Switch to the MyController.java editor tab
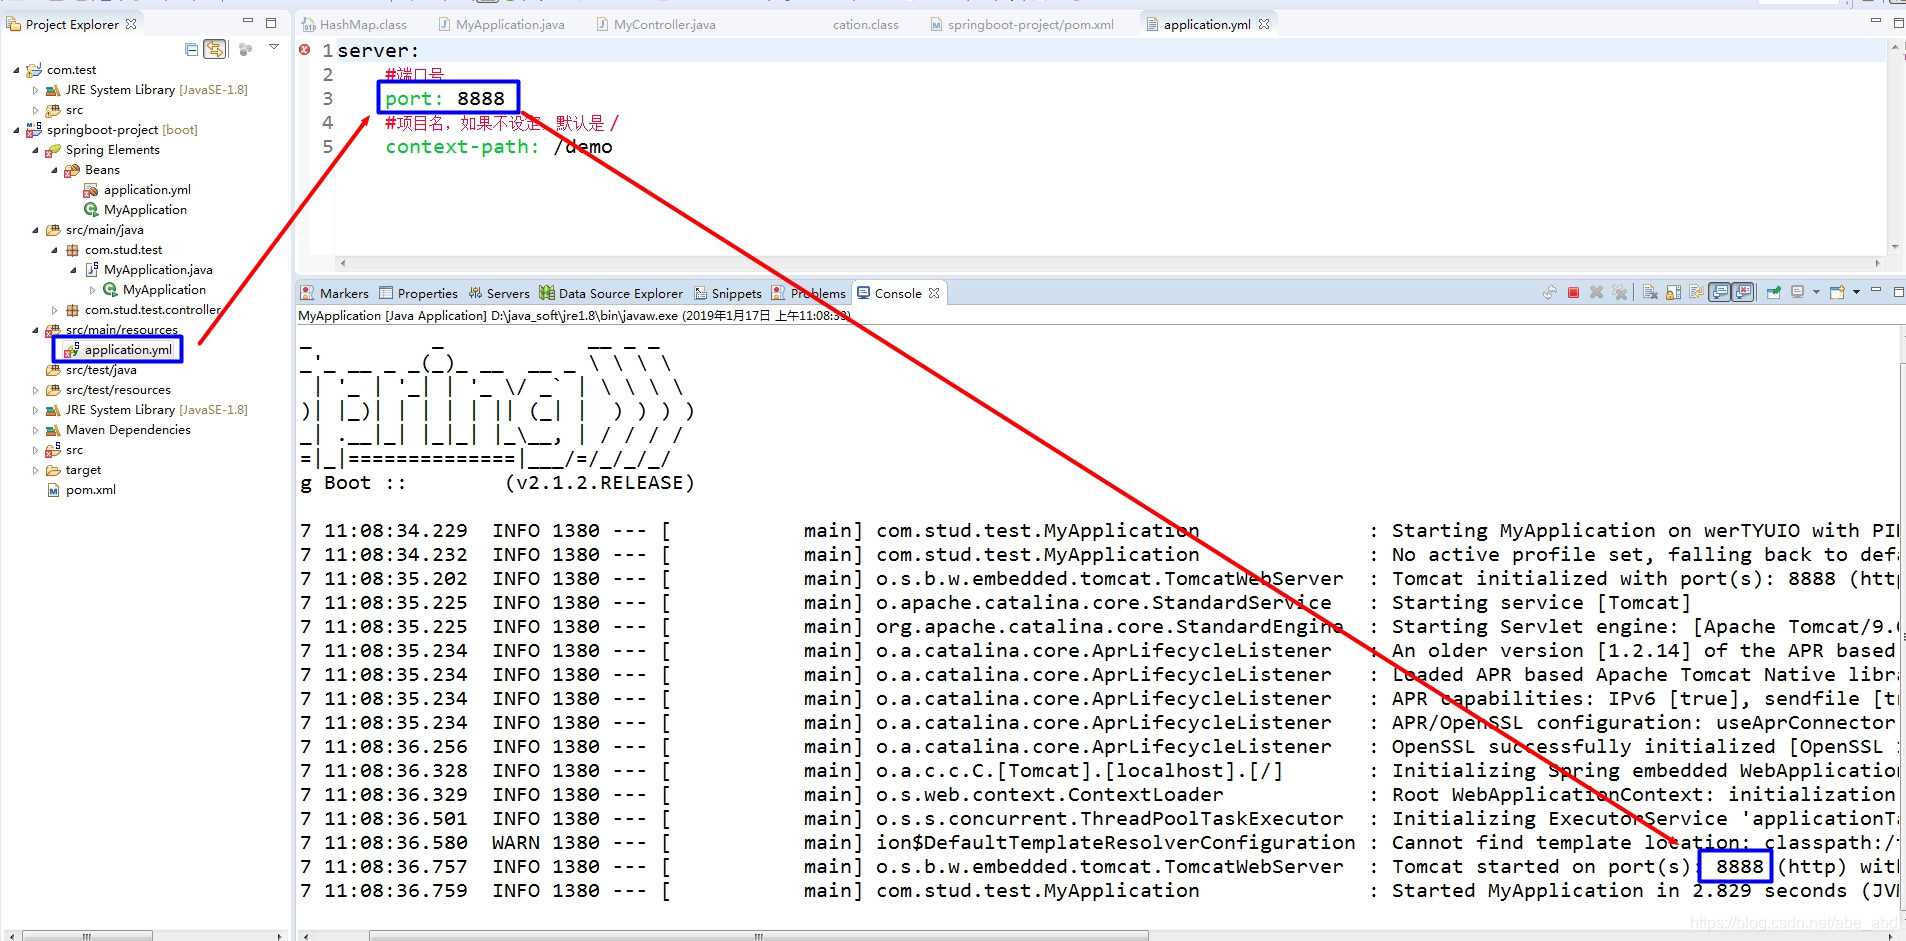The width and height of the screenshot is (1906, 941). click(656, 24)
